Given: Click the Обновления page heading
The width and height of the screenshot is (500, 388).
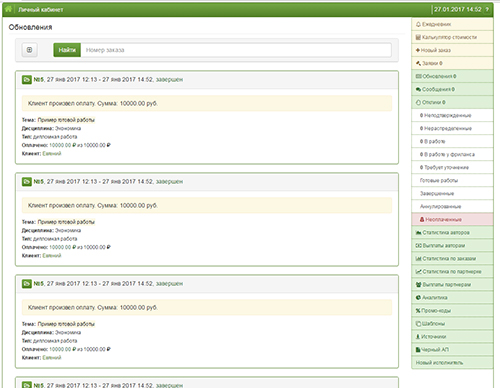Looking at the screenshot, I should pyautogui.click(x=30, y=27).
